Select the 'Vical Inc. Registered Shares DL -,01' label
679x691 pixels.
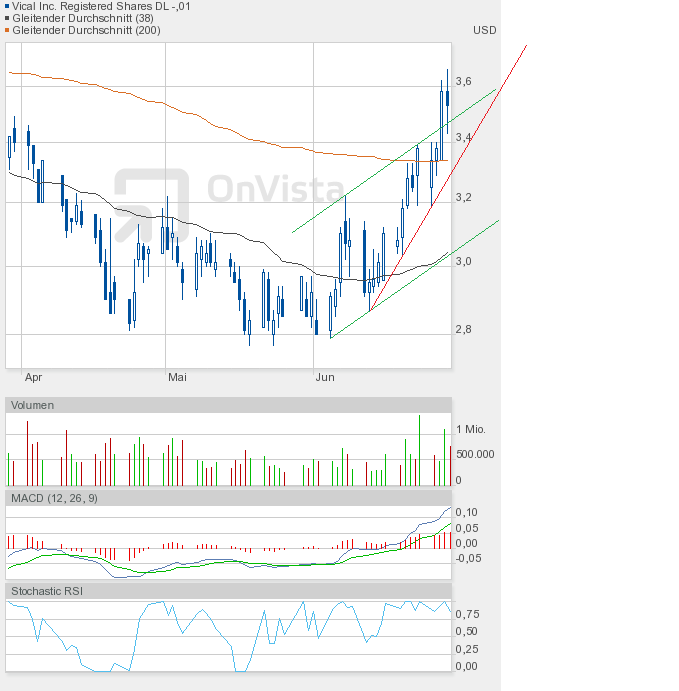click(101, 7)
